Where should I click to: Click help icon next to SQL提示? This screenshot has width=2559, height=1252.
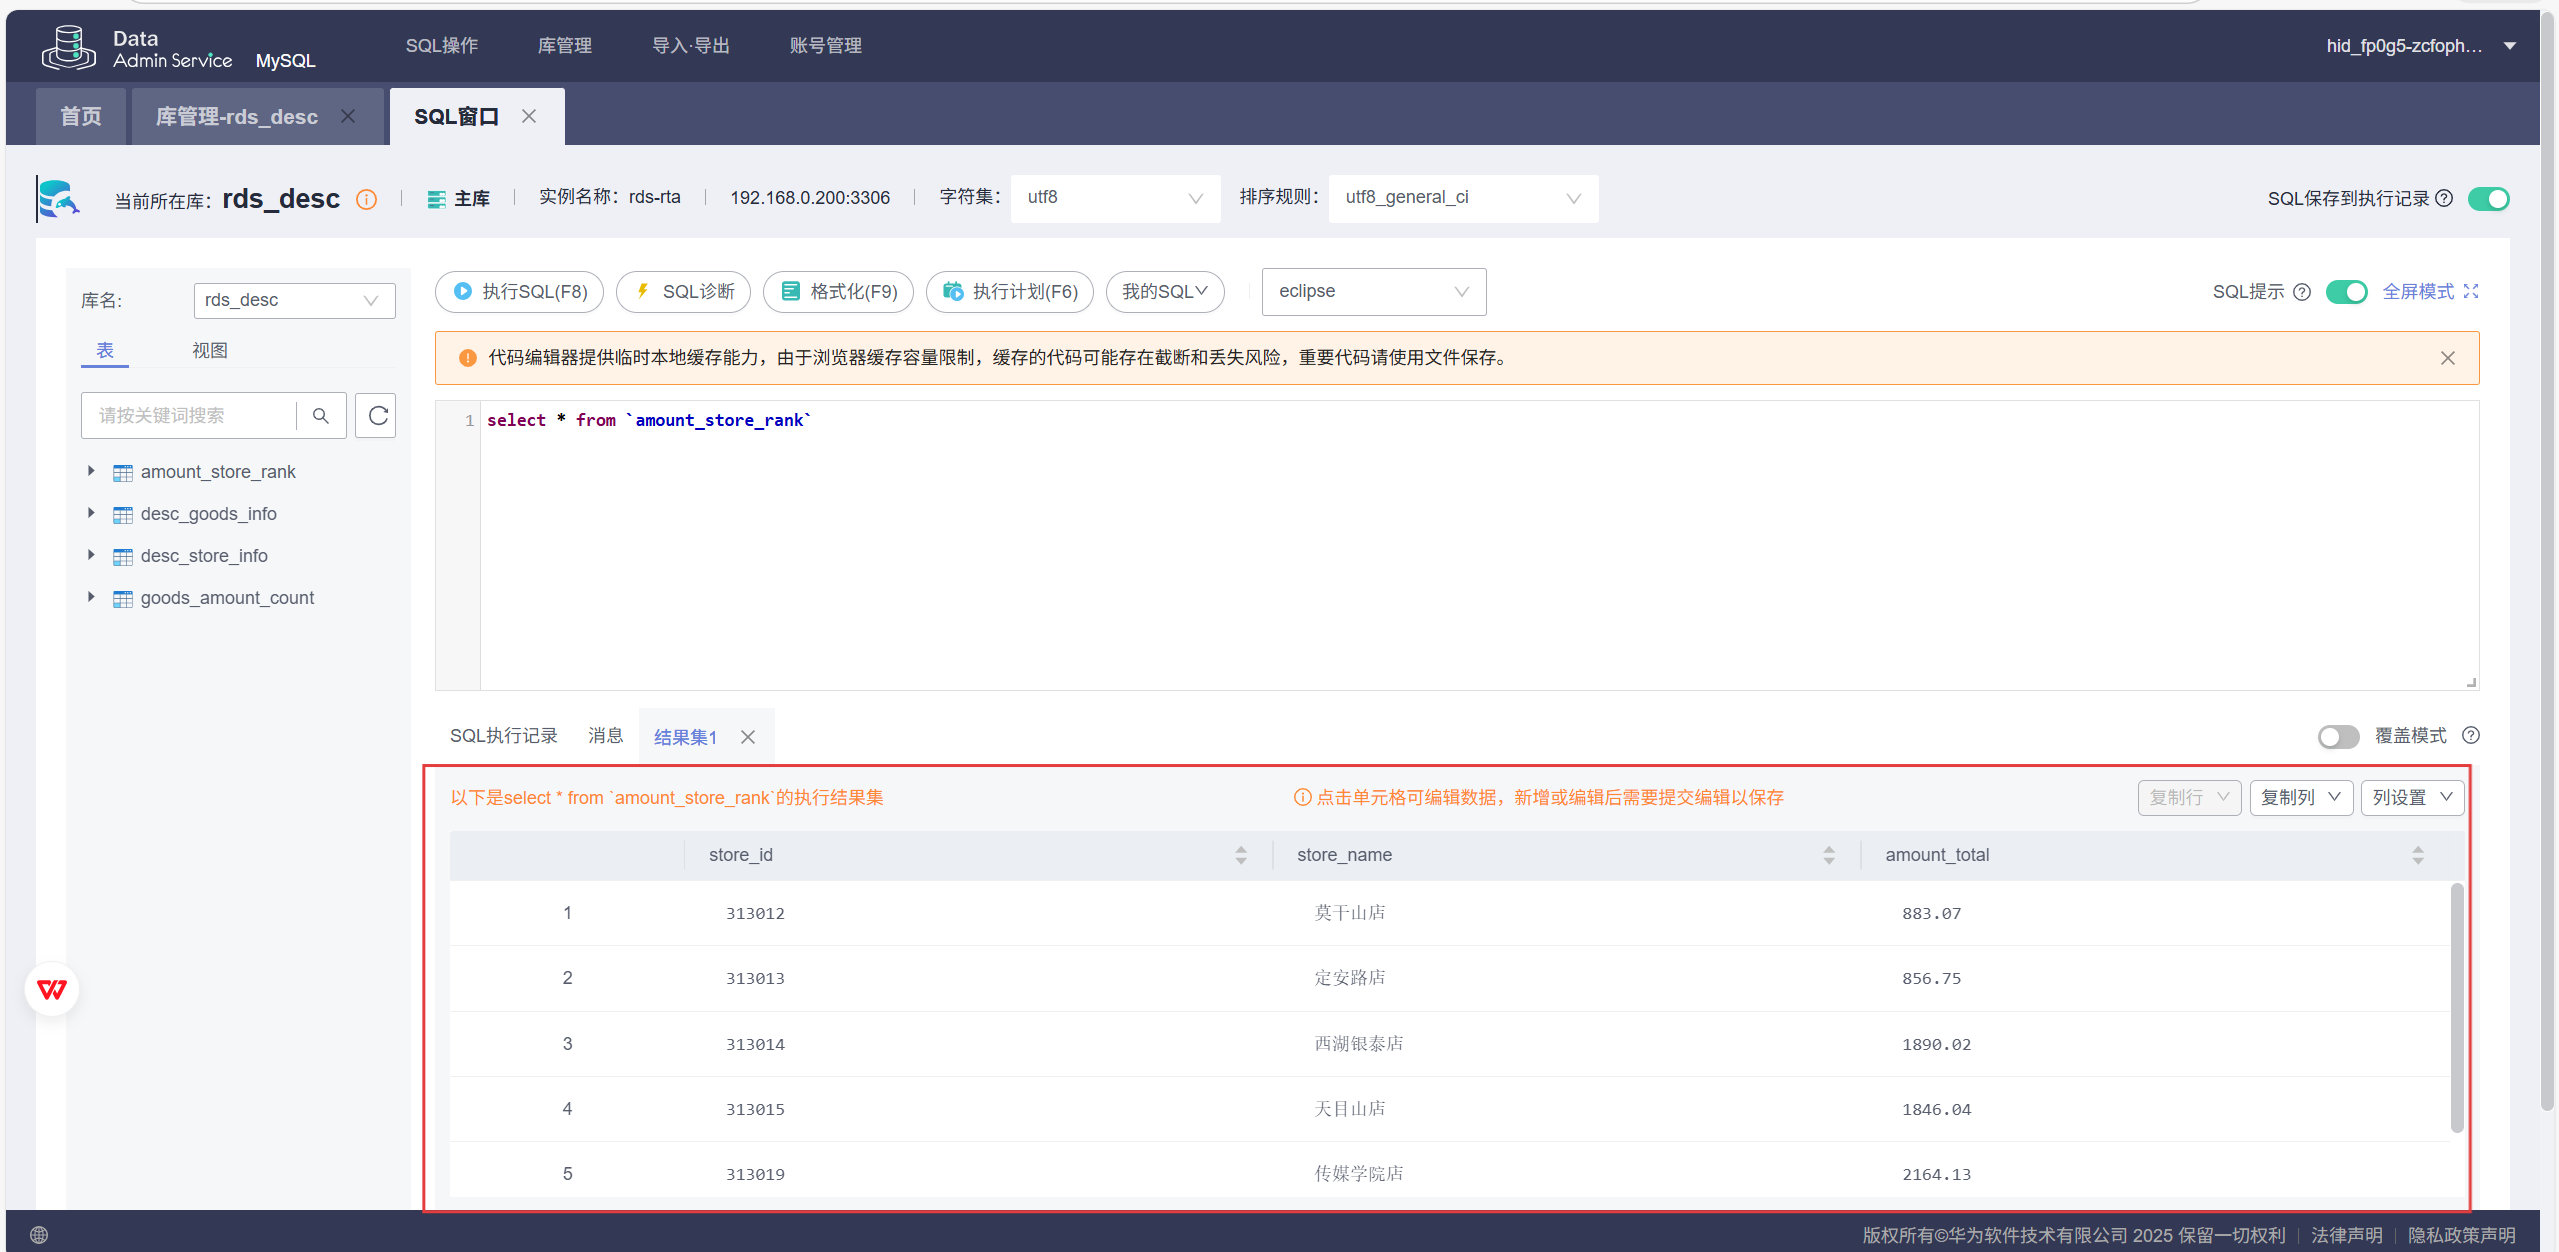pos(2301,292)
